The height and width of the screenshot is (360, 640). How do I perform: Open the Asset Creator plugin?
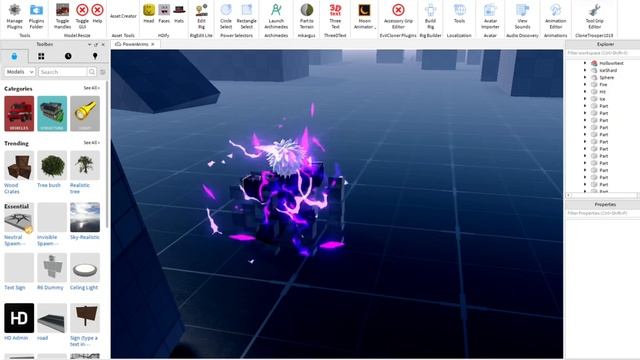click(123, 16)
